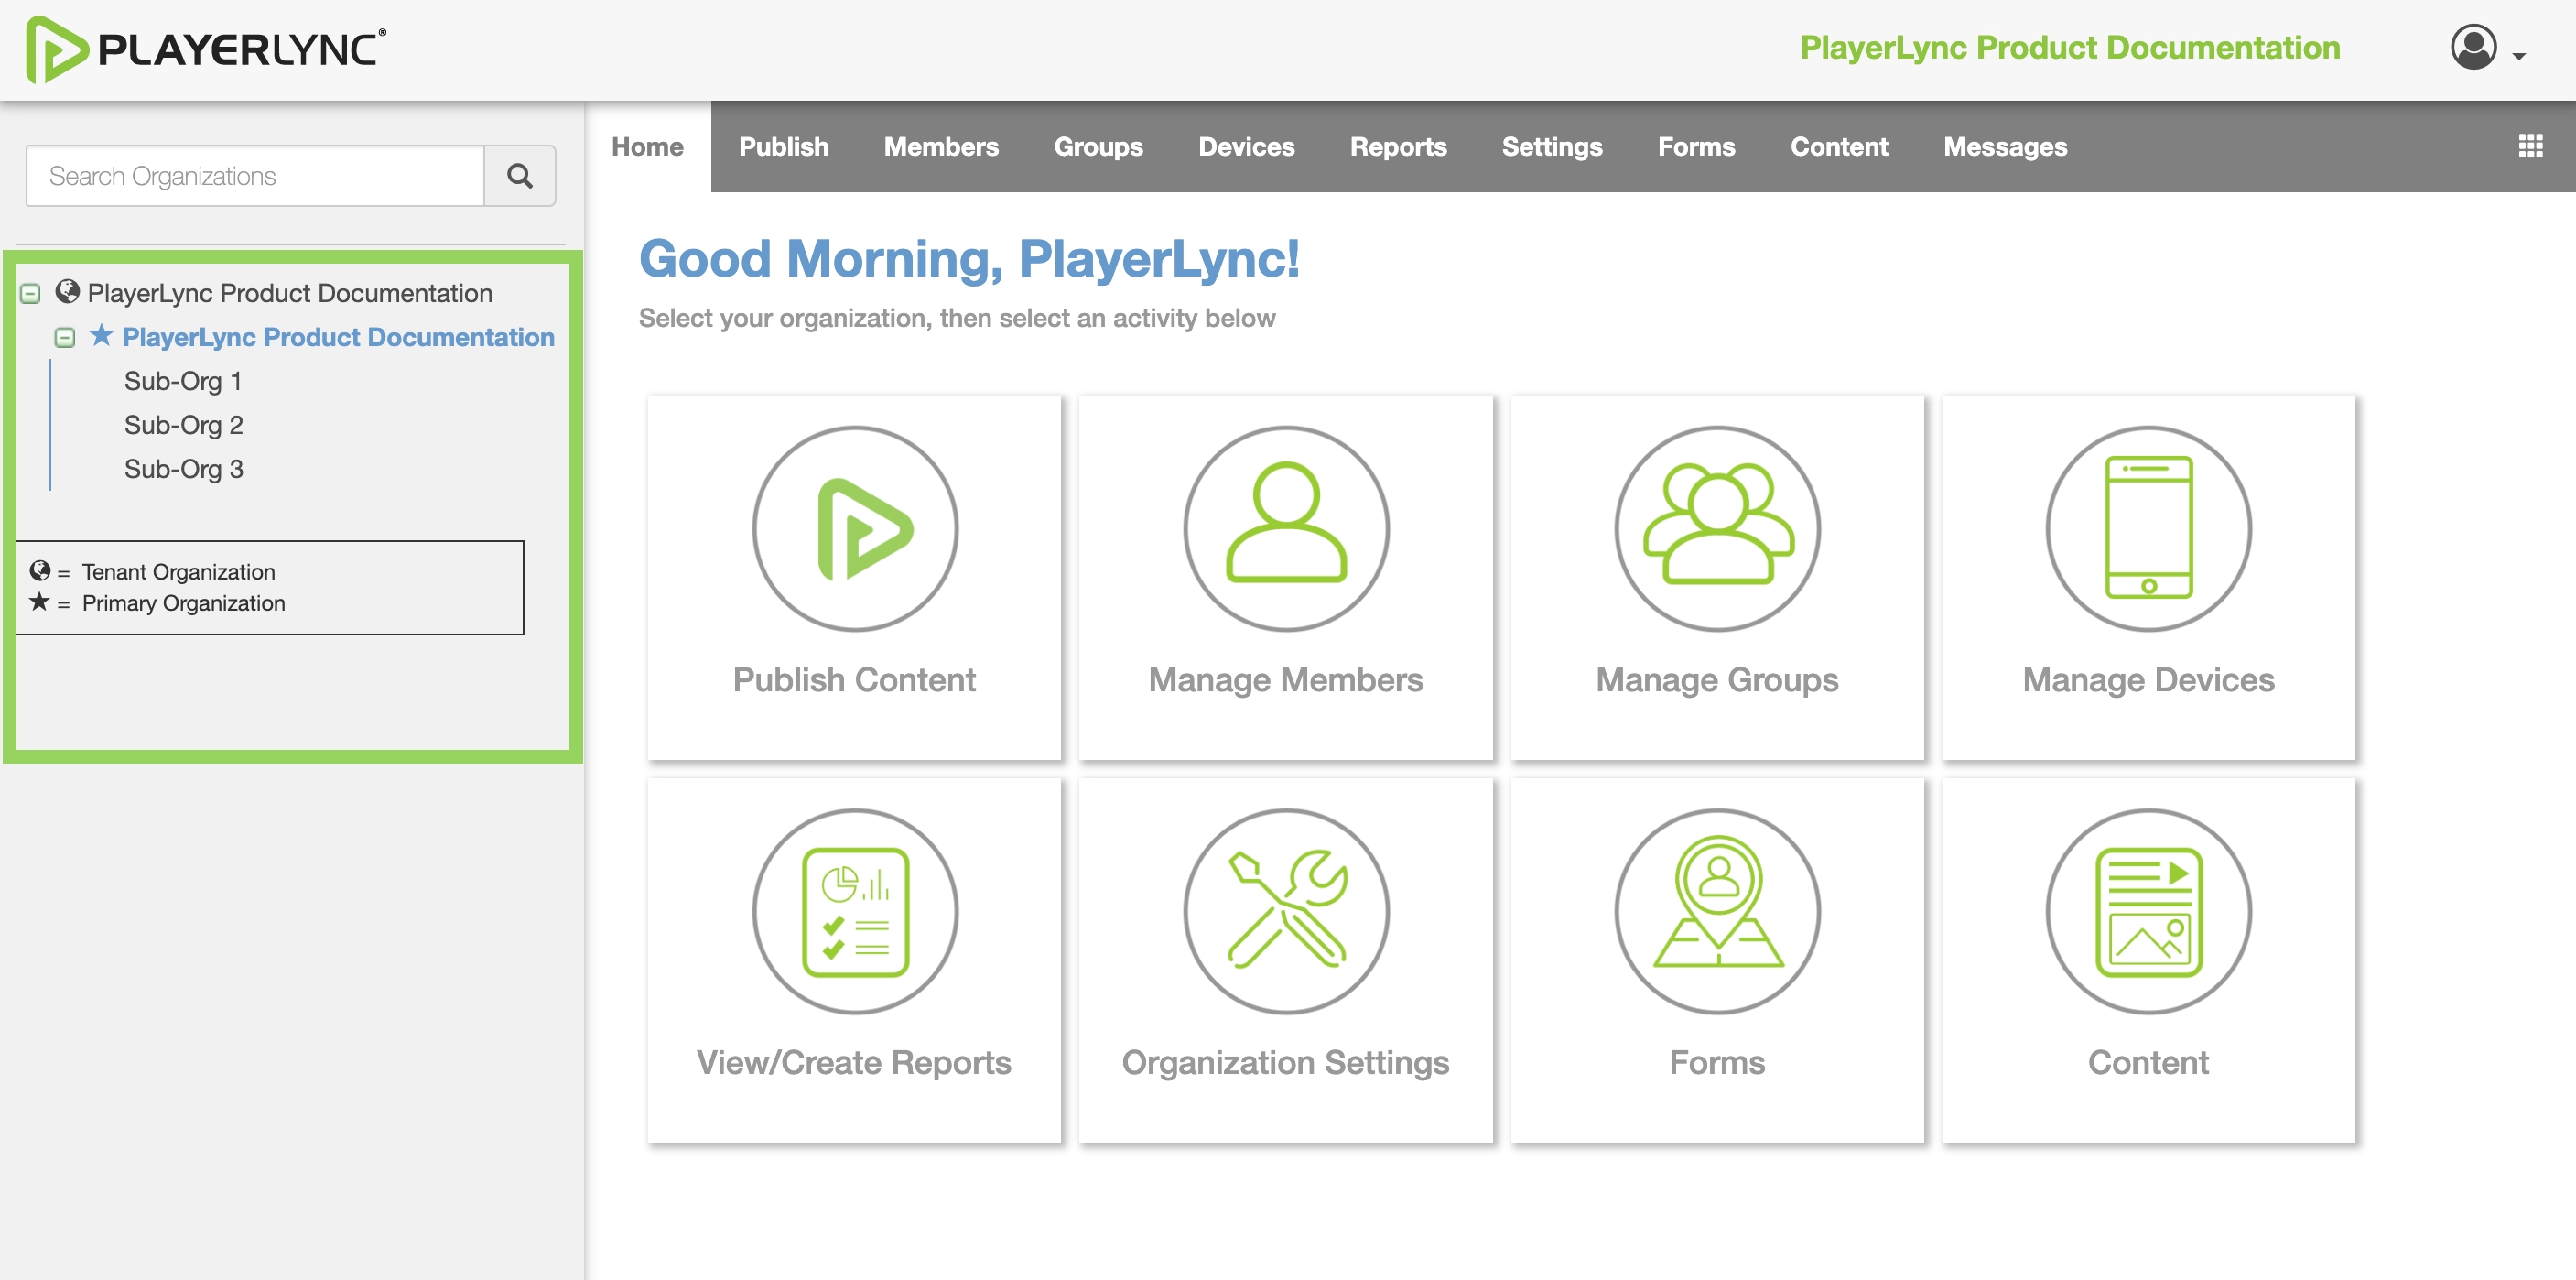
Task: Open the apps grid icon
Action: [x=2529, y=147]
